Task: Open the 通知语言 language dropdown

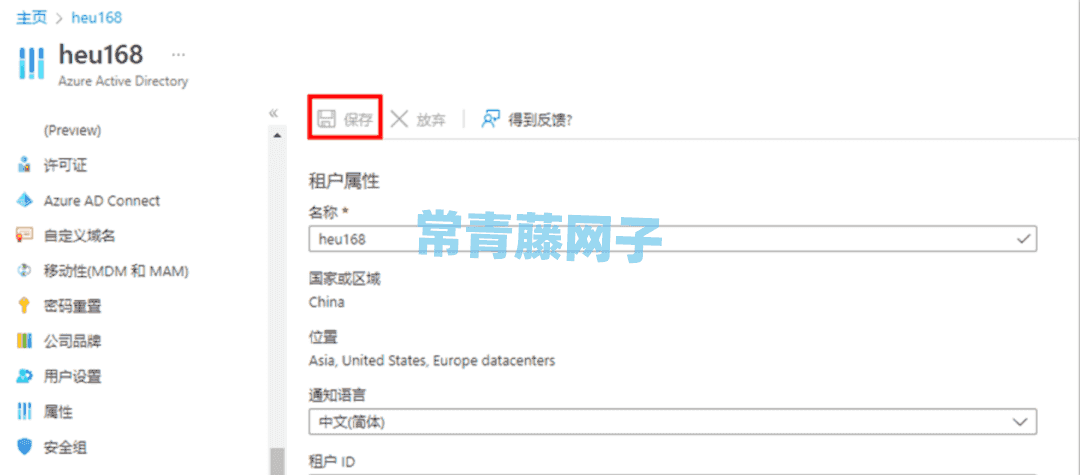Action: click(x=673, y=421)
